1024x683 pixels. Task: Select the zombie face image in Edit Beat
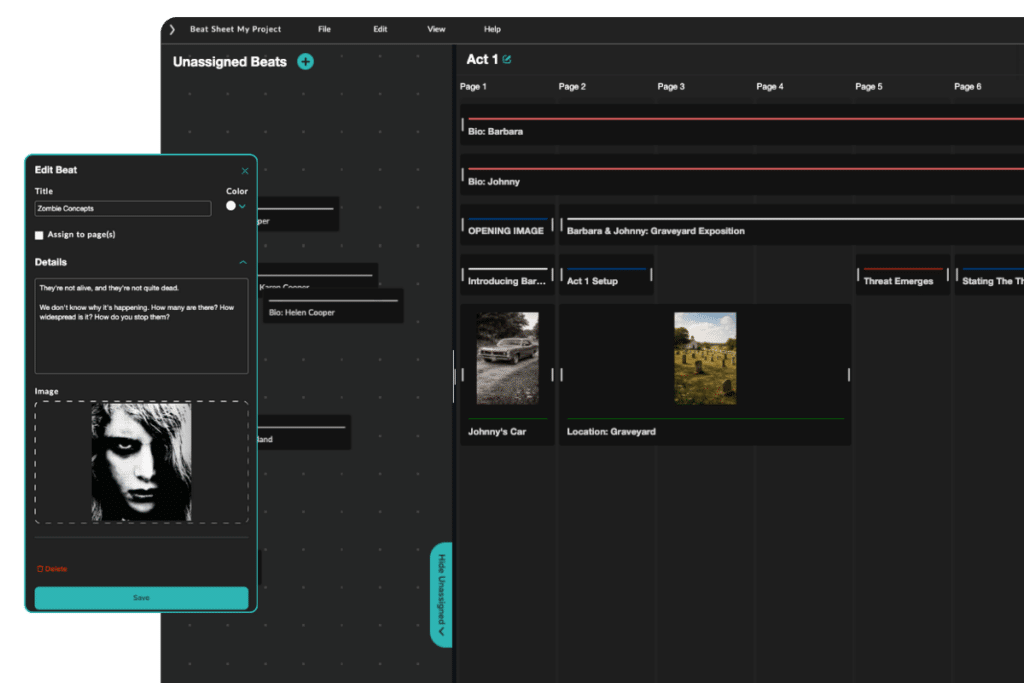(x=142, y=462)
